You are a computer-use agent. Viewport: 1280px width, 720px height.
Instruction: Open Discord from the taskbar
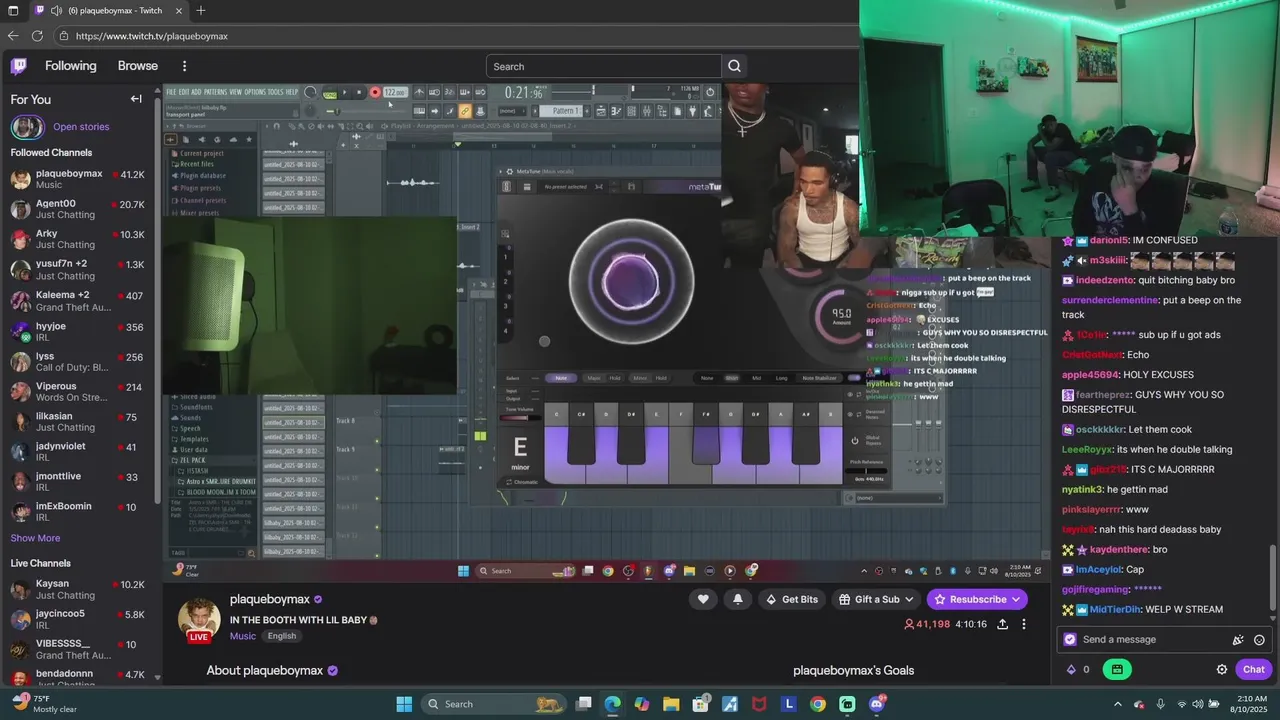coord(877,704)
